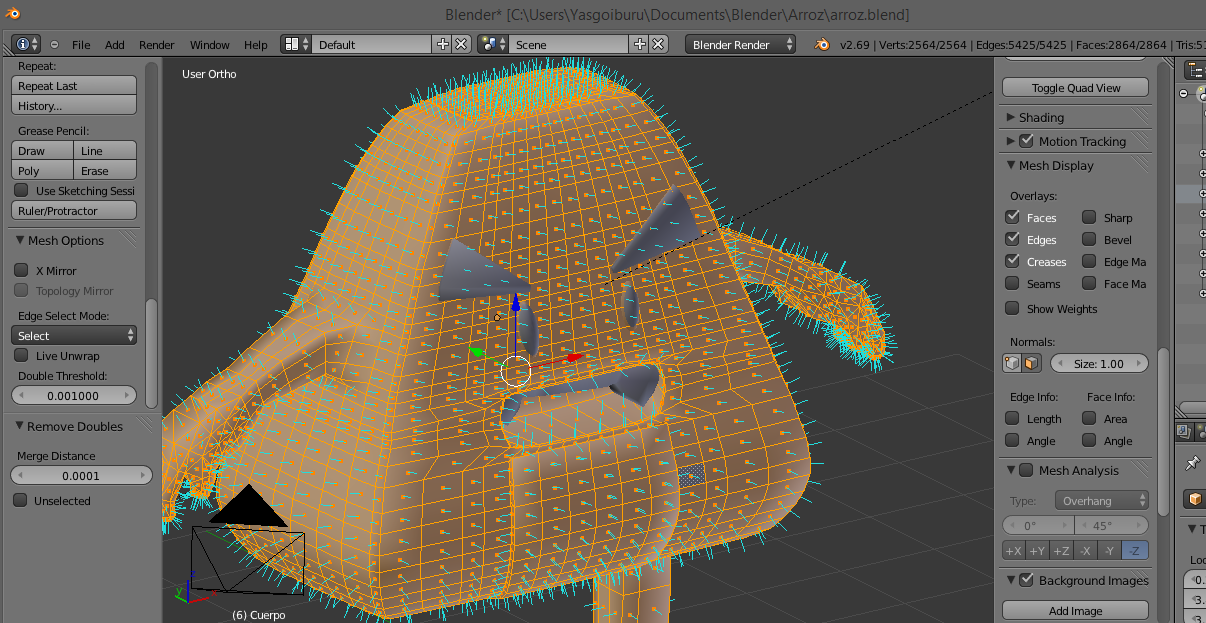Screen dimensions: 1206x623
Task: Enable the X Mirror checkbox
Action: 21,270
